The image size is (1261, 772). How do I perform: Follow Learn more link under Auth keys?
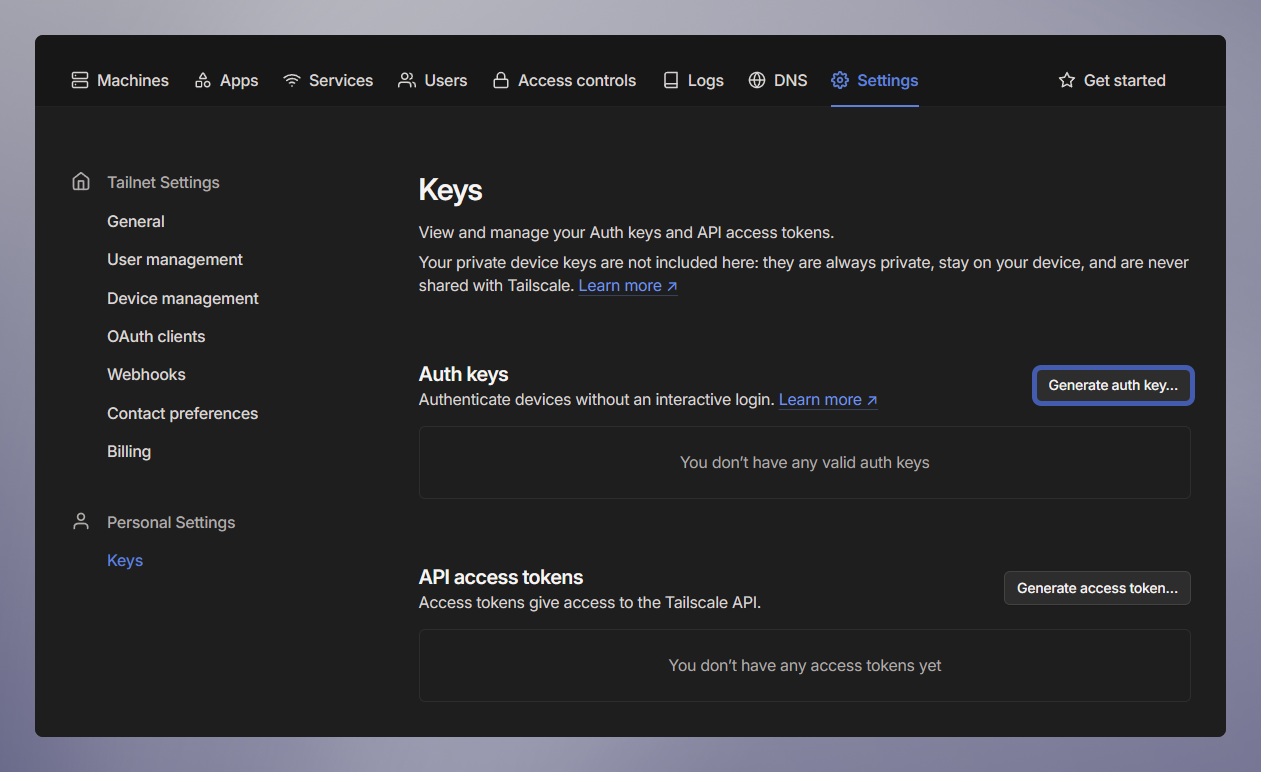pos(828,400)
